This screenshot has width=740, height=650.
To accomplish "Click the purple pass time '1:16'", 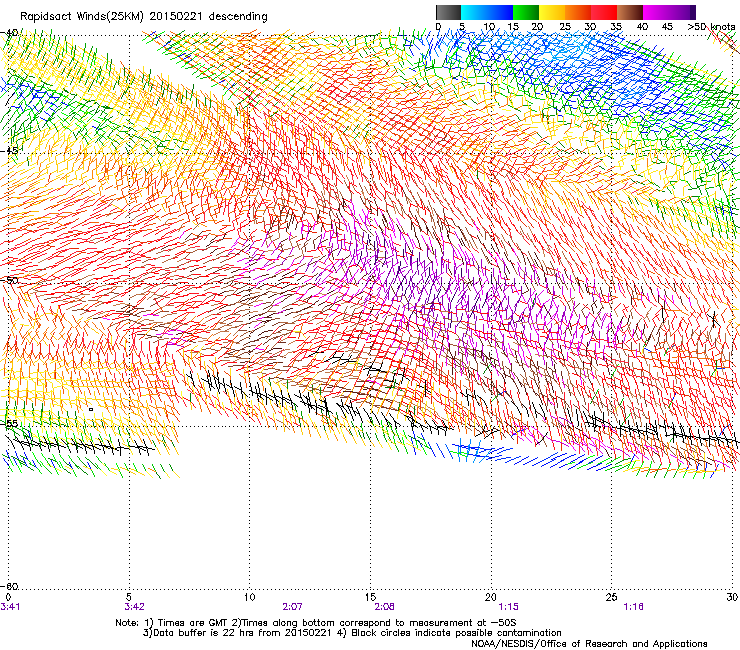I will [633, 607].
